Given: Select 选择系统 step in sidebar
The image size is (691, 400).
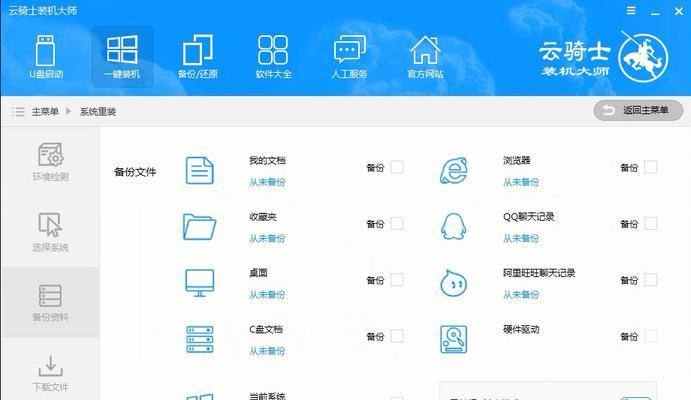Looking at the screenshot, I should [x=50, y=232].
